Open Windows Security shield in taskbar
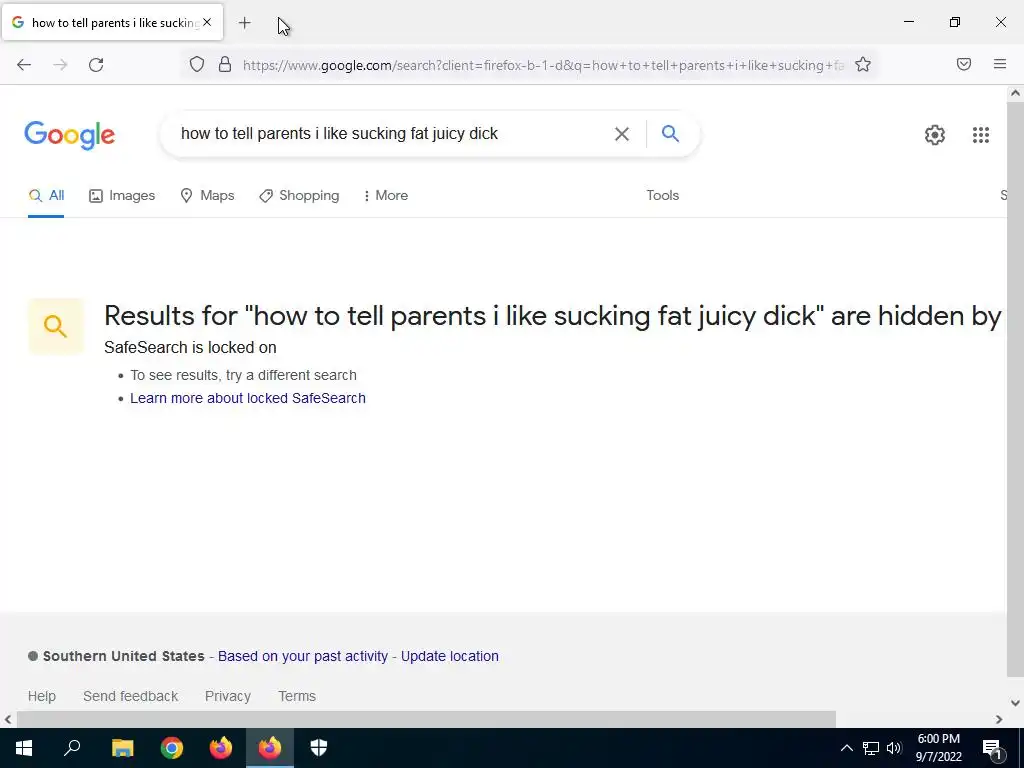Screen dimensions: 1024x768 click(319, 748)
